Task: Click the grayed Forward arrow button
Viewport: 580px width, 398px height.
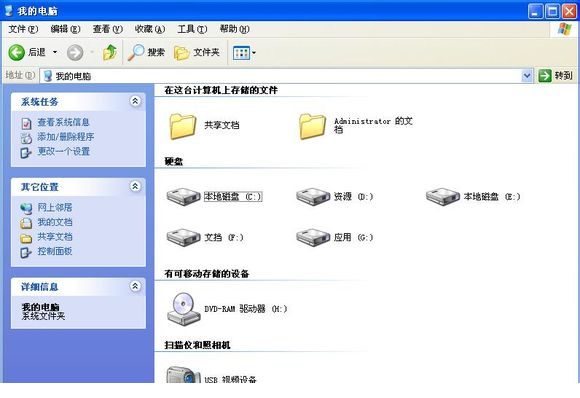Action: click(75, 53)
